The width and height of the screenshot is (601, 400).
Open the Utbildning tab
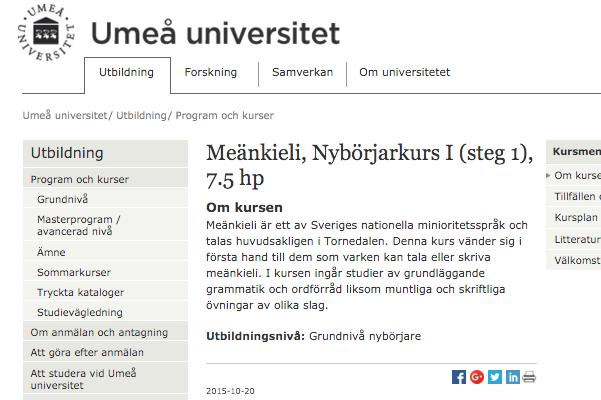(x=126, y=72)
